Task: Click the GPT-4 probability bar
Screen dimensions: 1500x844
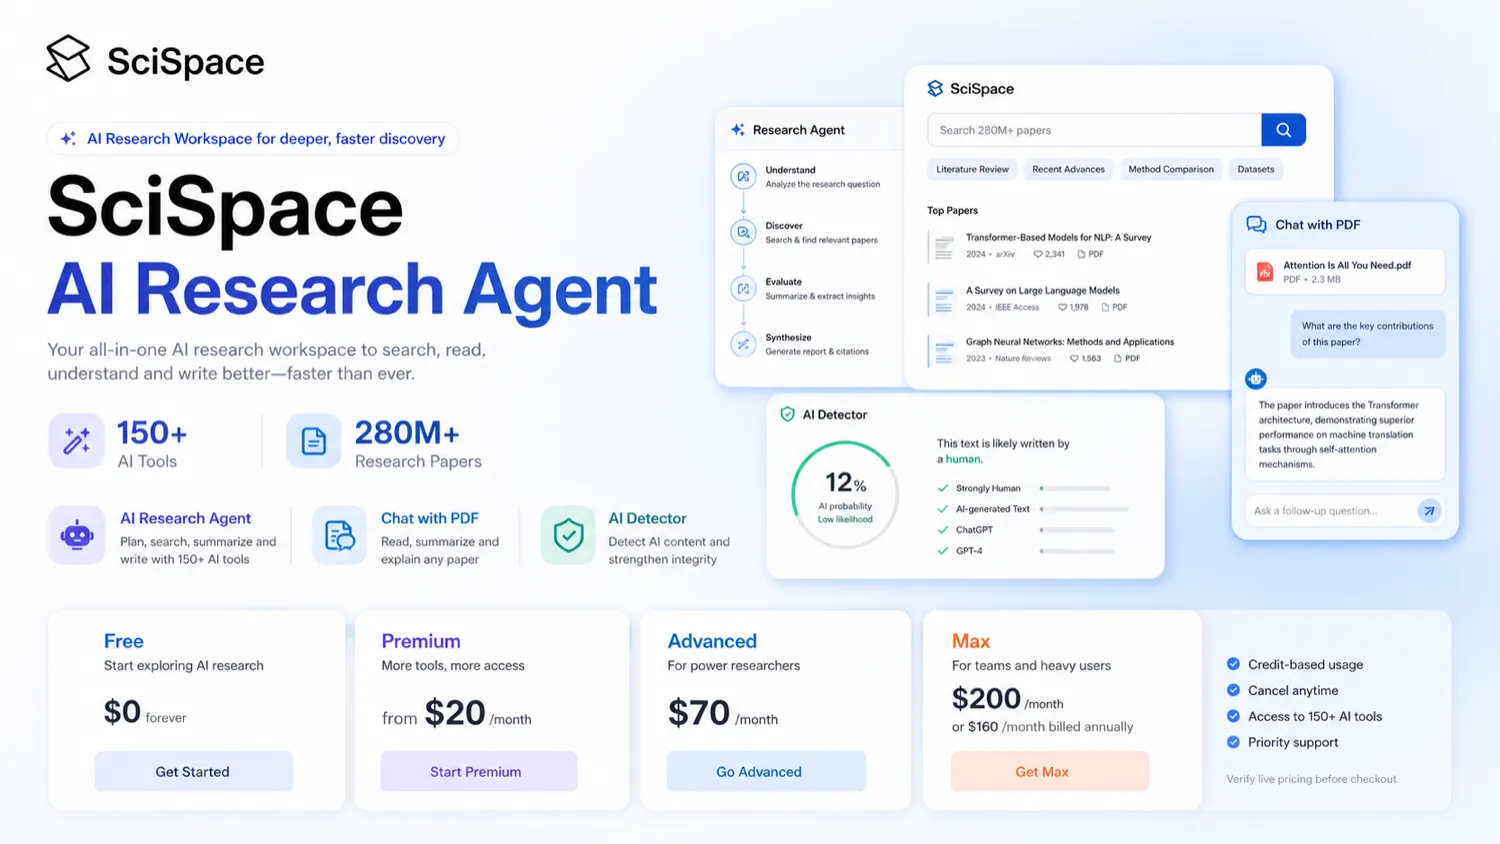Action: click(x=1077, y=551)
